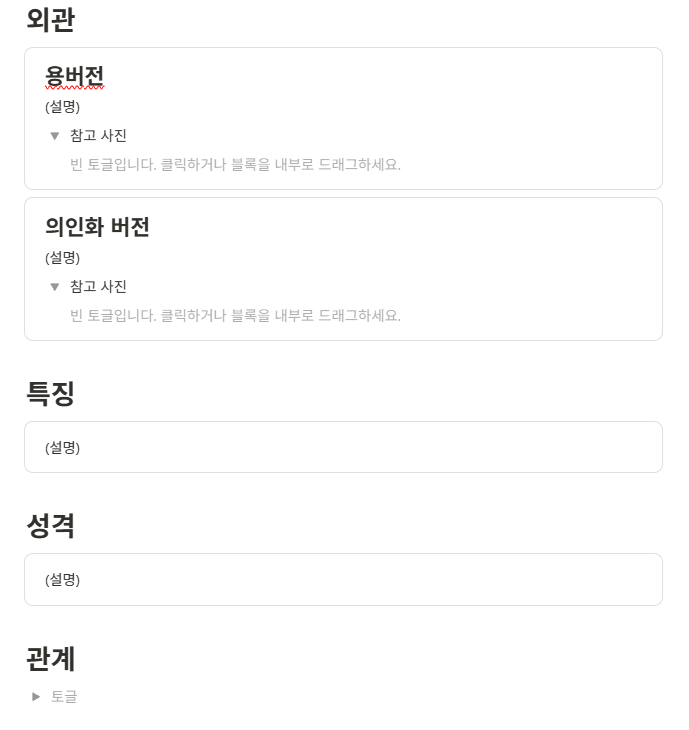
Task: Click the 용버전 heading text
Action: (x=74, y=76)
